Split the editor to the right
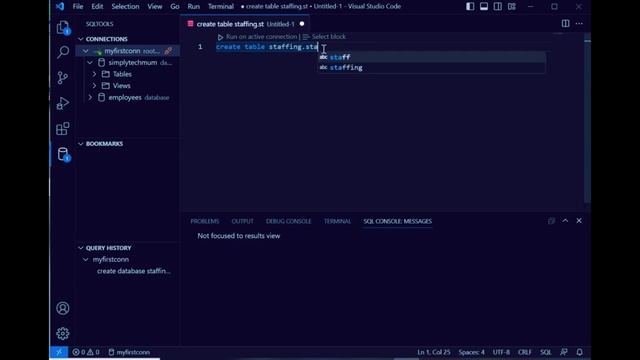 (565, 24)
